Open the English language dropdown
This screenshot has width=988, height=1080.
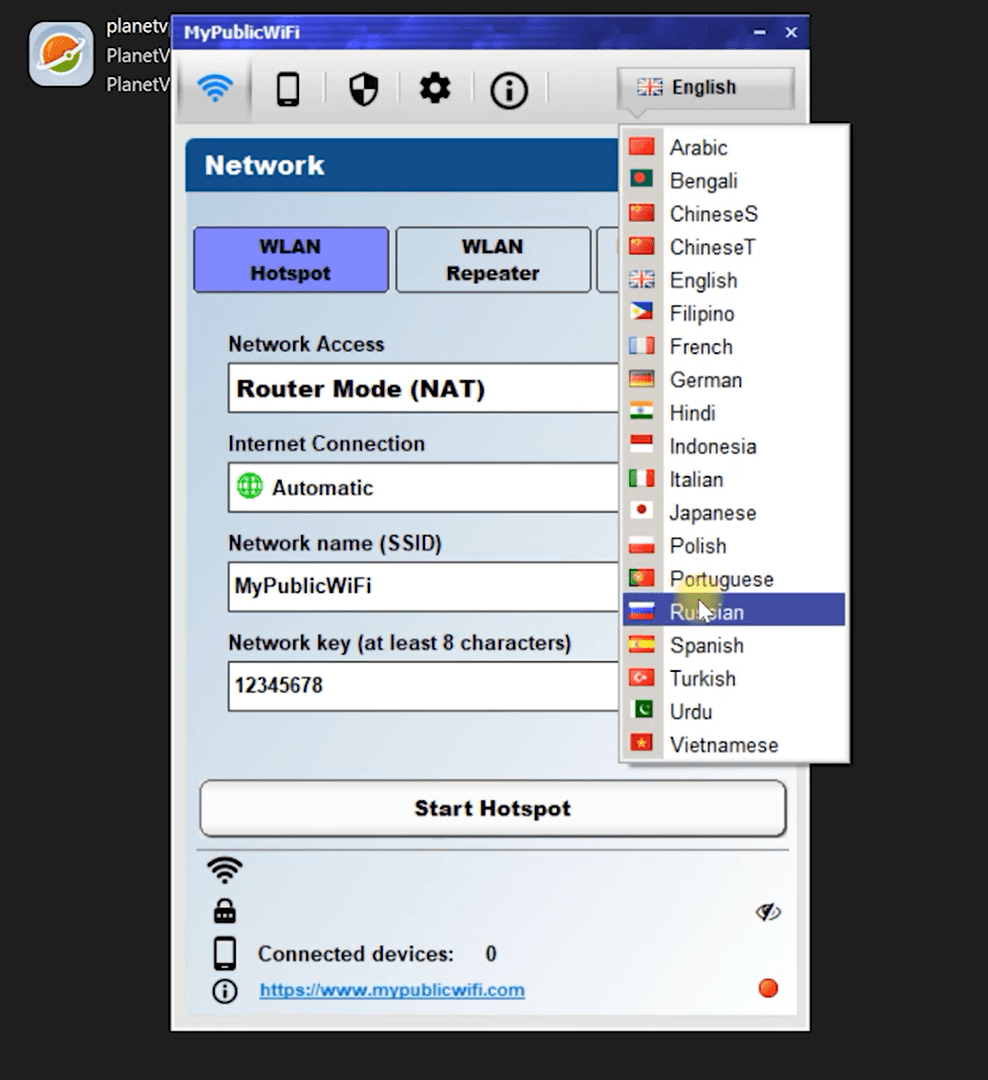[705, 88]
